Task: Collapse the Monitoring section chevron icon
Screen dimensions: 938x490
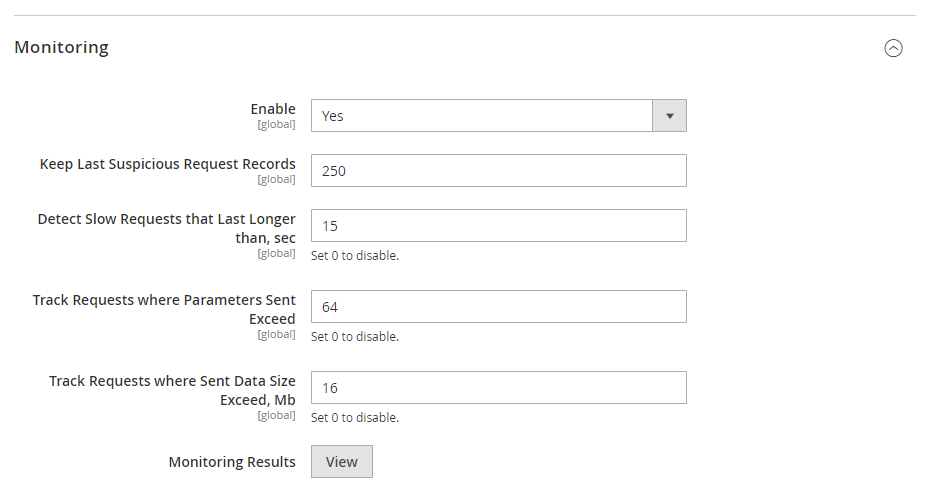Action: [x=893, y=48]
